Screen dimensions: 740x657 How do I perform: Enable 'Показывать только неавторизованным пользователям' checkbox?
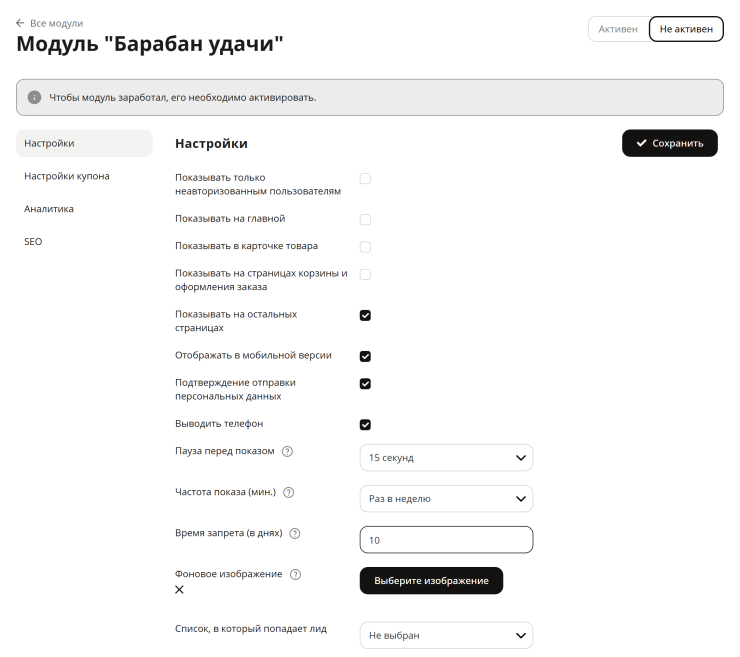click(365, 178)
